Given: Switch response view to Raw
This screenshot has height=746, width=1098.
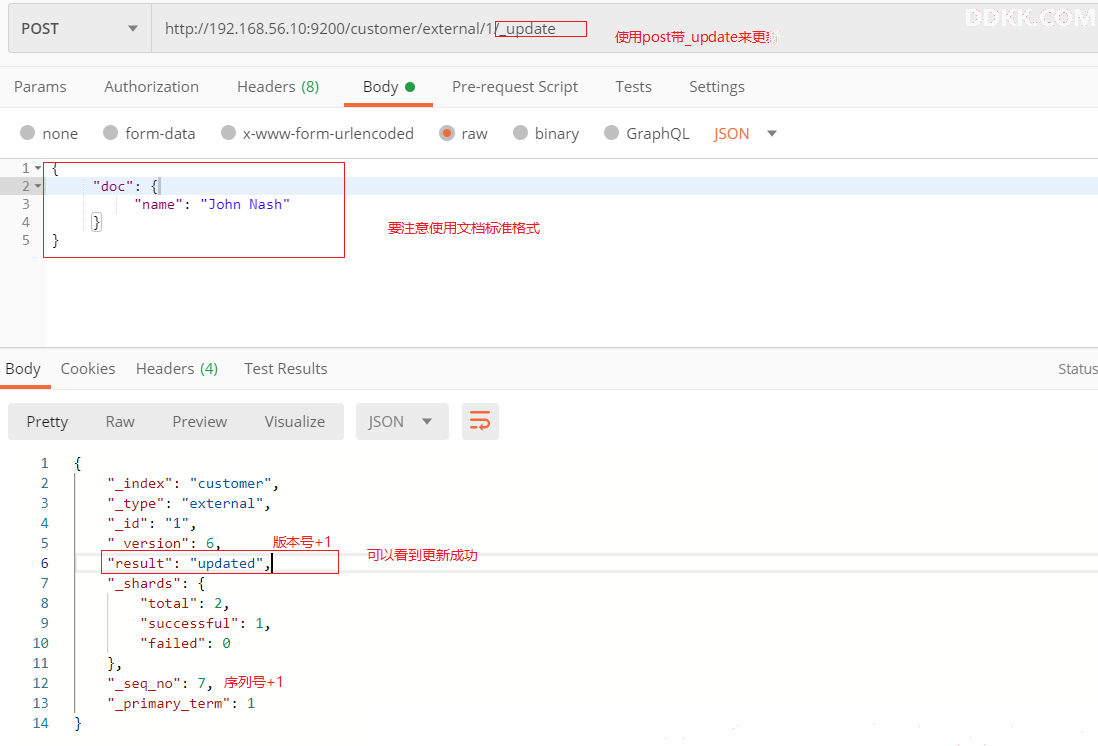Looking at the screenshot, I should coord(120,422).
